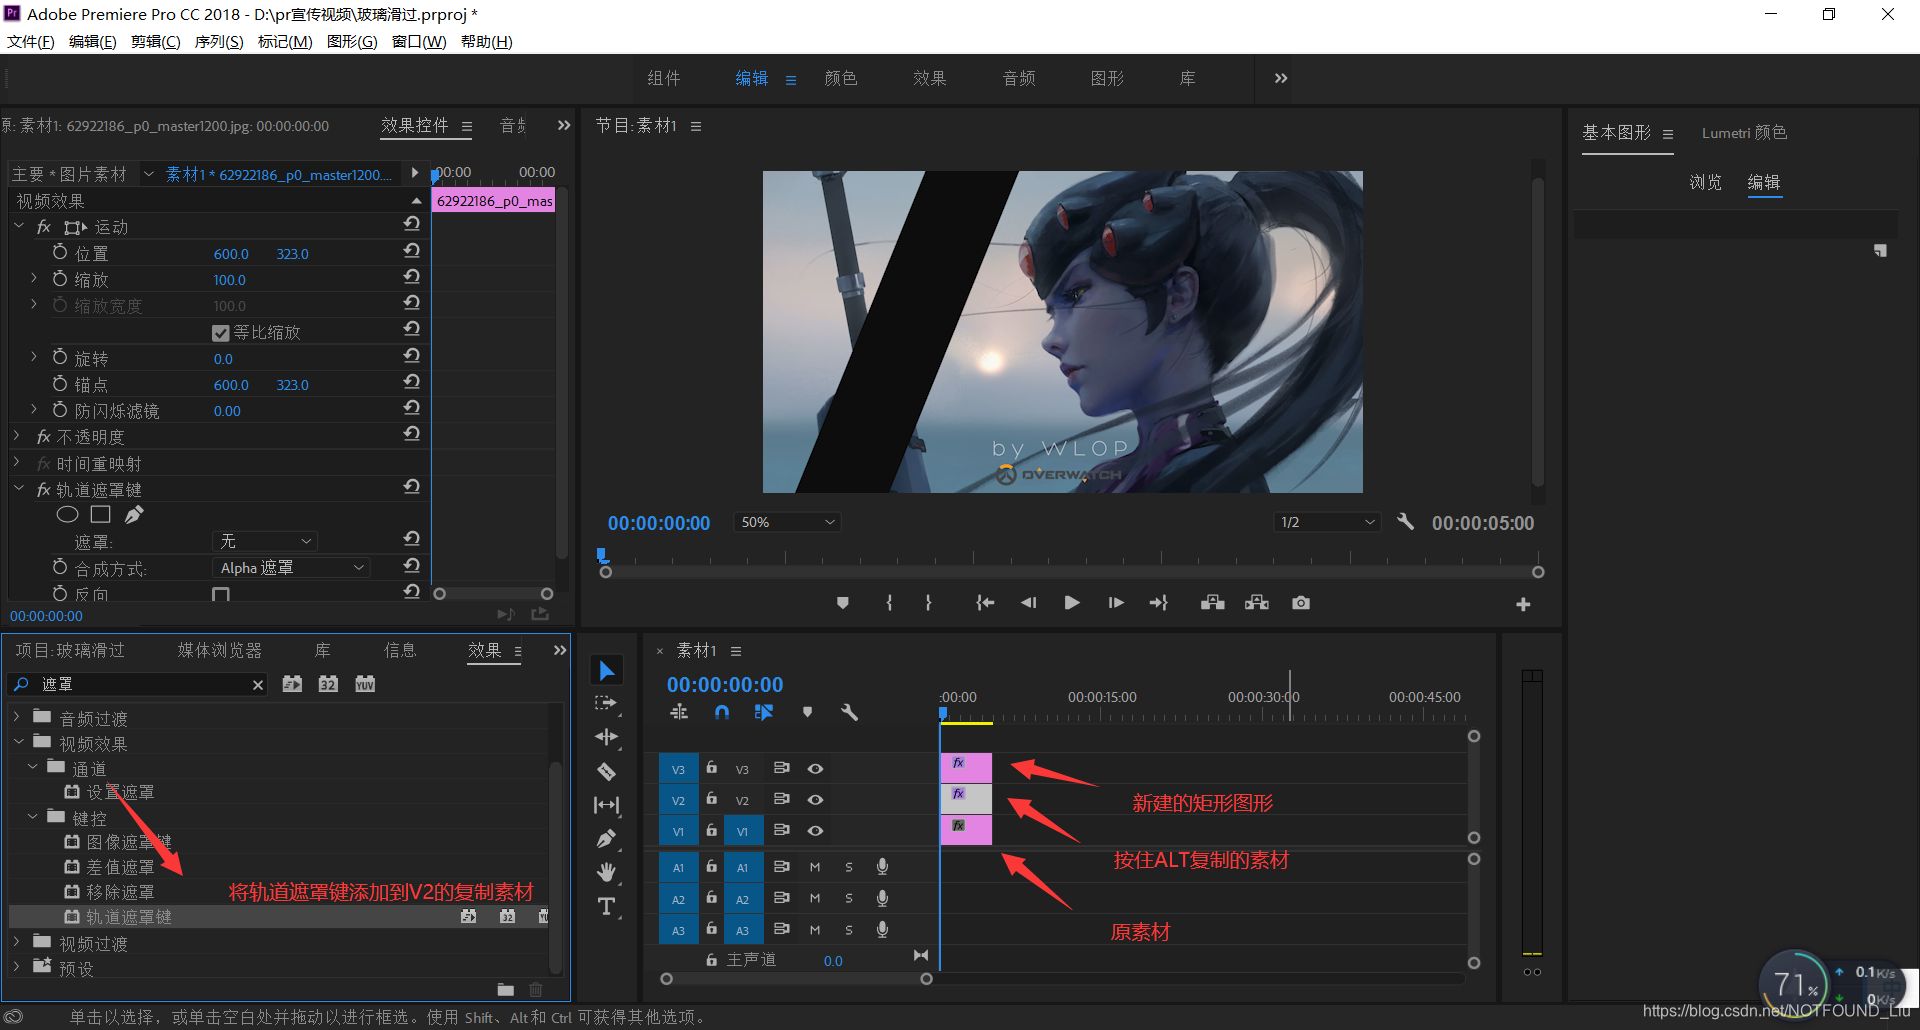The image size is (1920, 1030).
Task: Switch to the Lumetri 颜色 tab
Action: point(1744,132)
